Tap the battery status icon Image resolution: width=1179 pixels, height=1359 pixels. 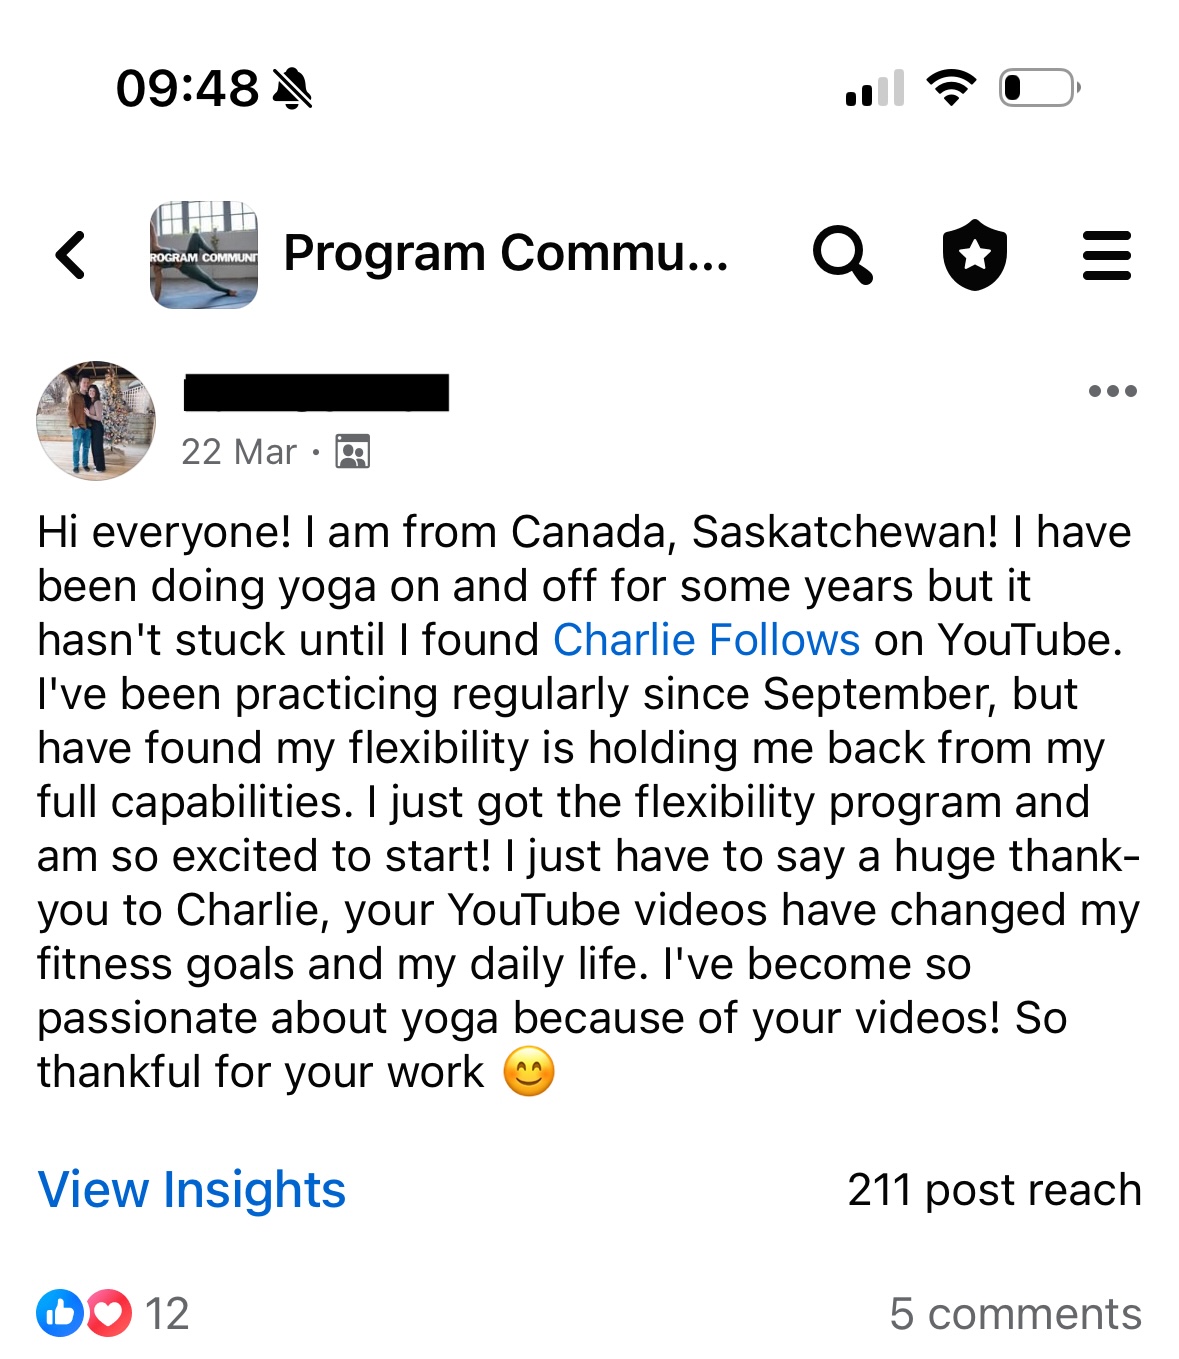pyautogui.click(x=1038, y=88)
